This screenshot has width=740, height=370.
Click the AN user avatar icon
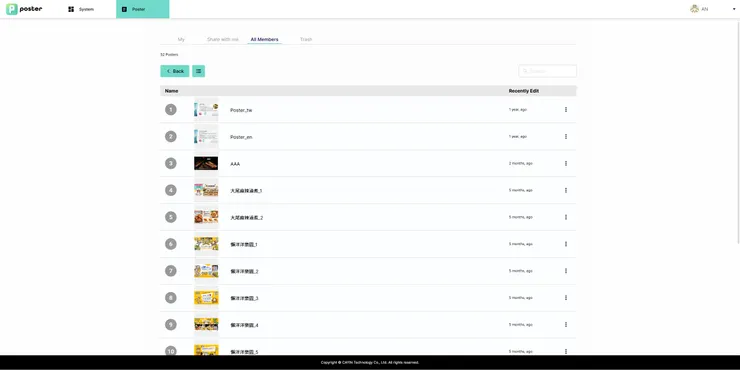(694, 8)
